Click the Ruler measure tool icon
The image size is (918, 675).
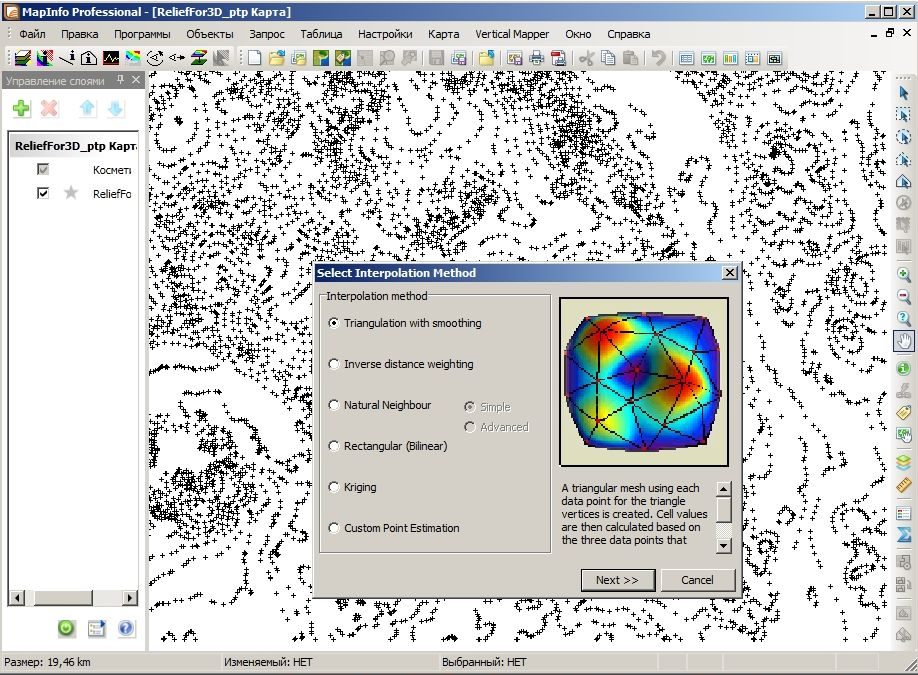[903, 485]
